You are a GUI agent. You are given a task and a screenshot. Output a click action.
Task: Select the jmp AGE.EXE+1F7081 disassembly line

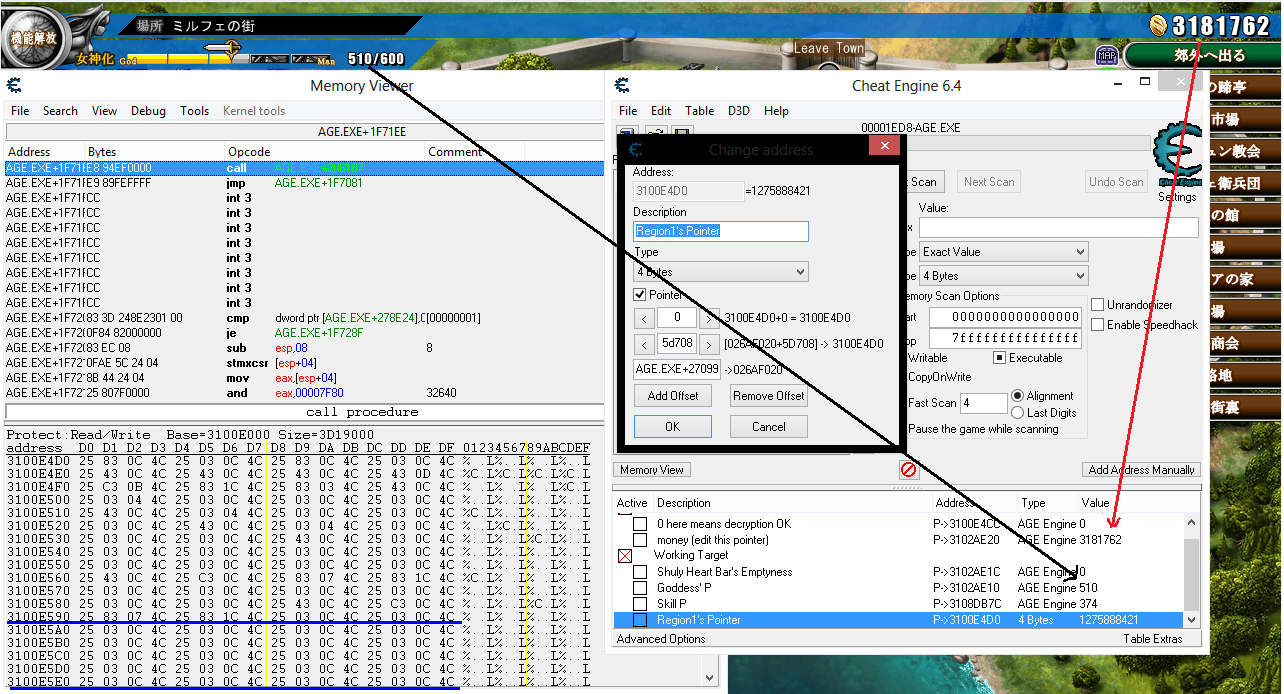(x=304, y=183)
